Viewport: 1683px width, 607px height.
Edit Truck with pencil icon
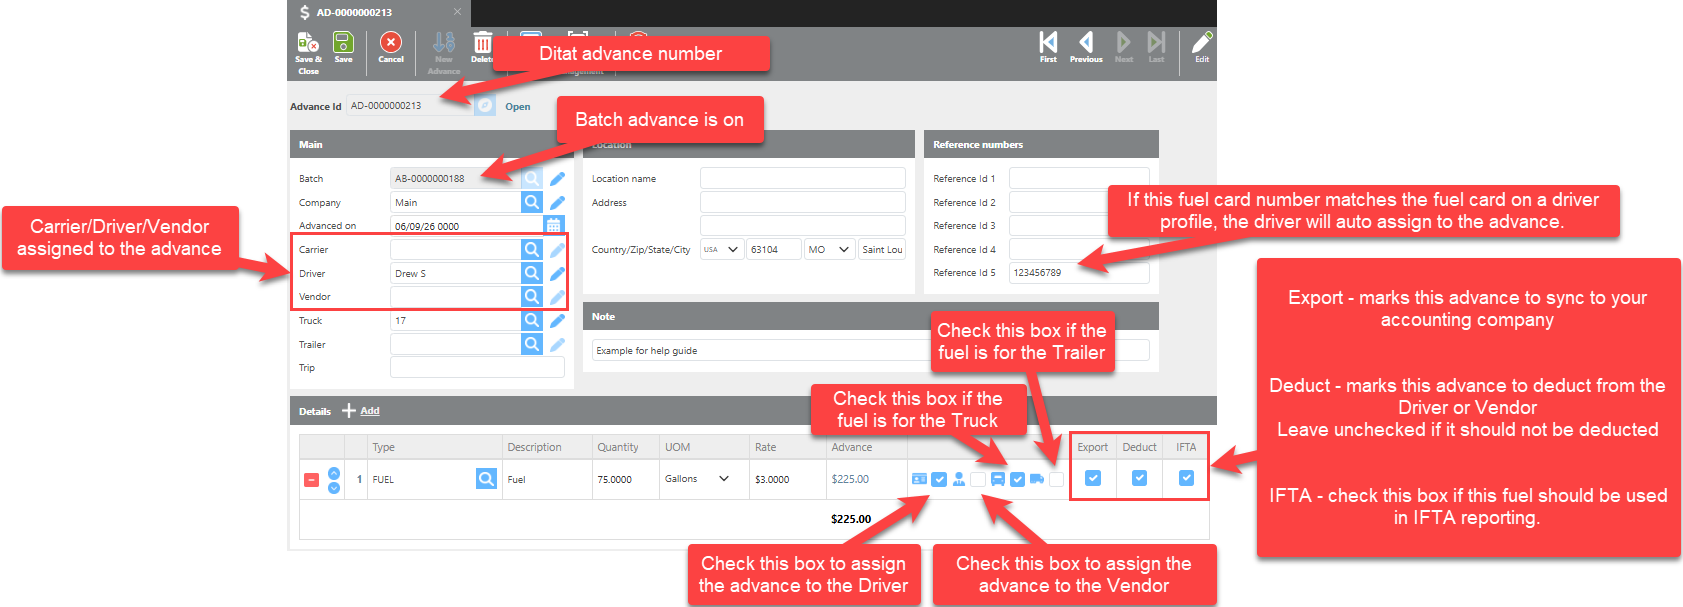coord(557,320)
